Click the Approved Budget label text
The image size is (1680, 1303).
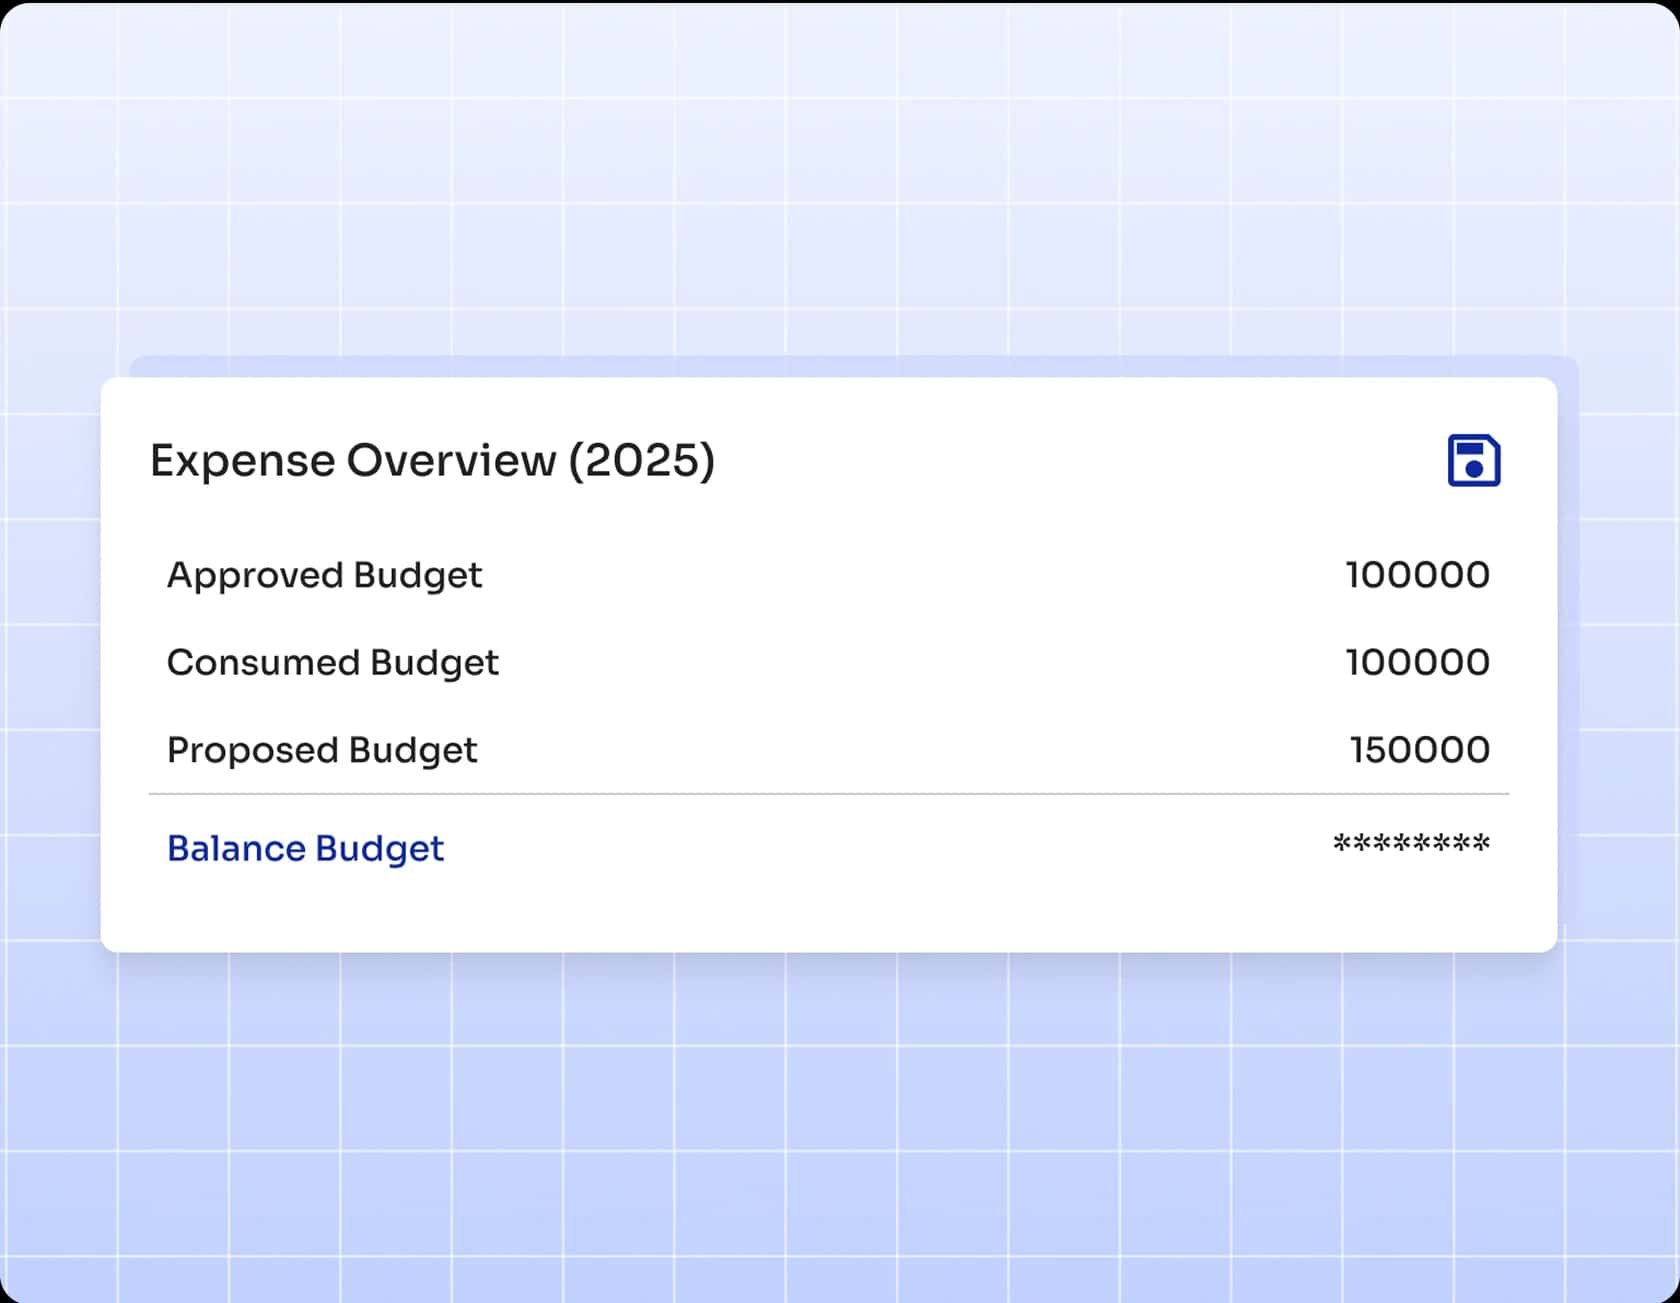pos(325,575)
